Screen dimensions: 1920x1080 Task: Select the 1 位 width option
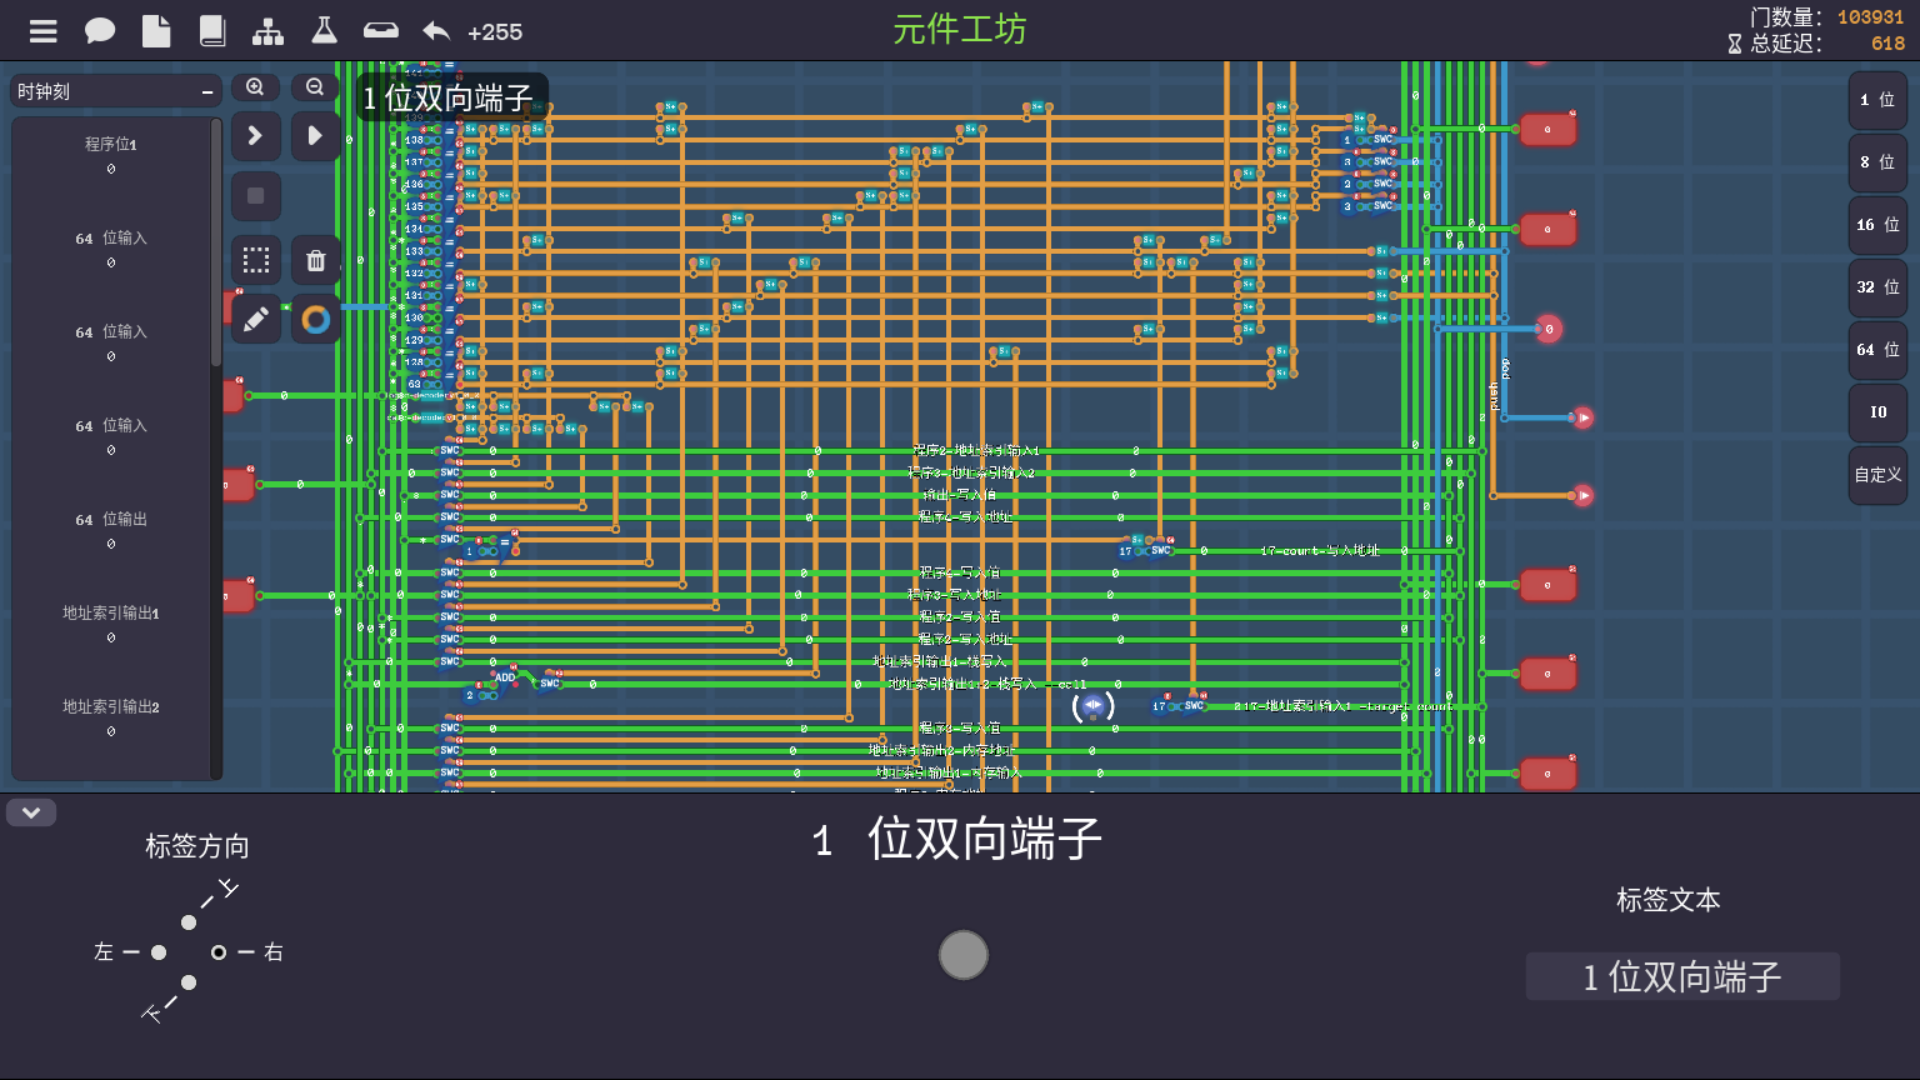[x=1877, y=100]
